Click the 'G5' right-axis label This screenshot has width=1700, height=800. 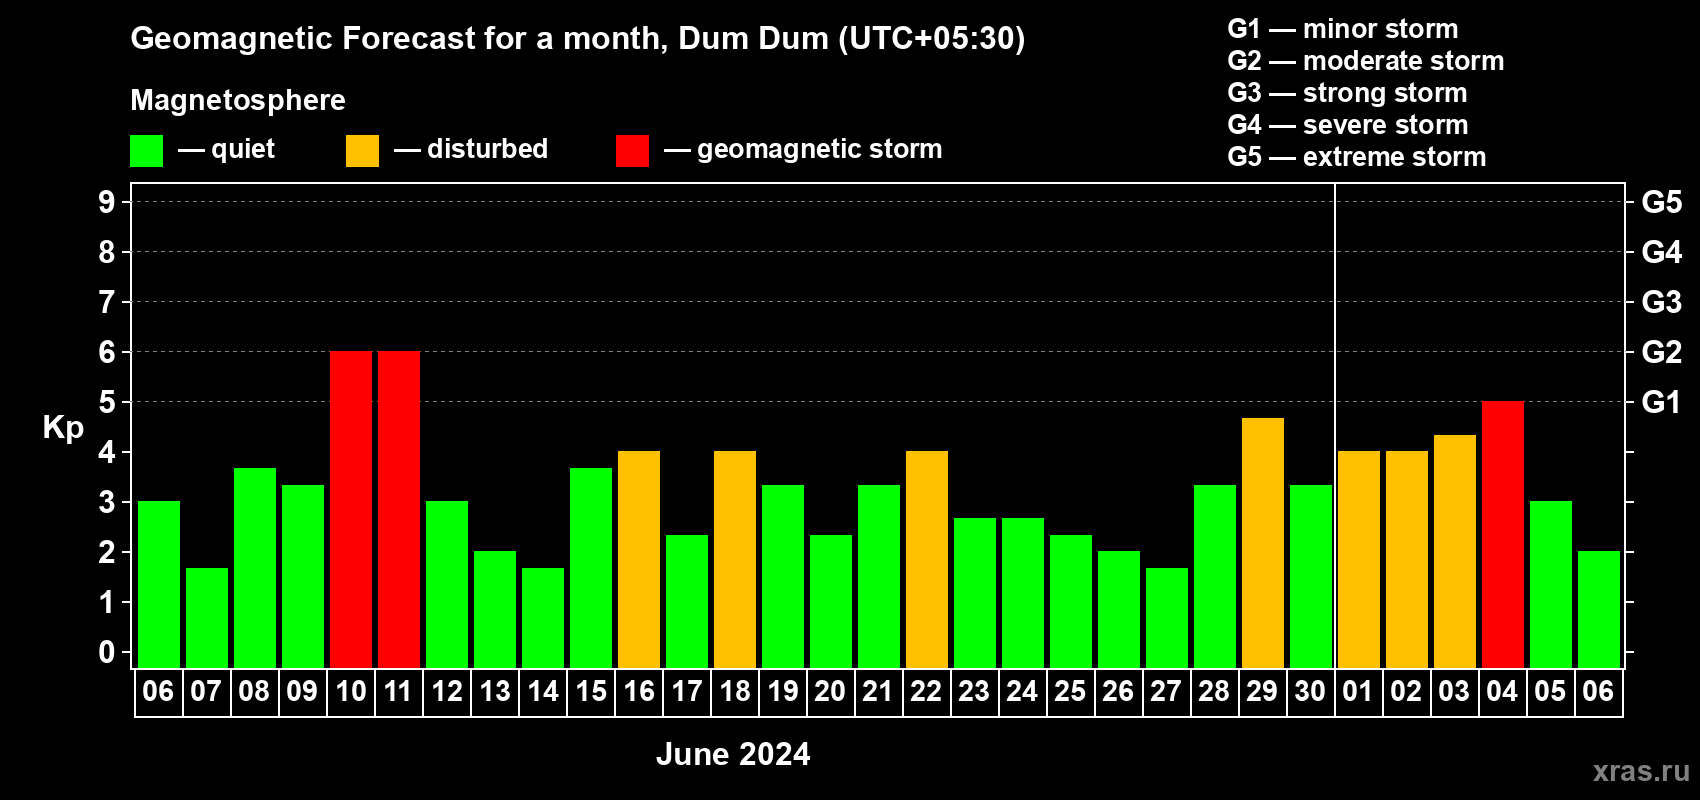click(x=1662, y=202)
